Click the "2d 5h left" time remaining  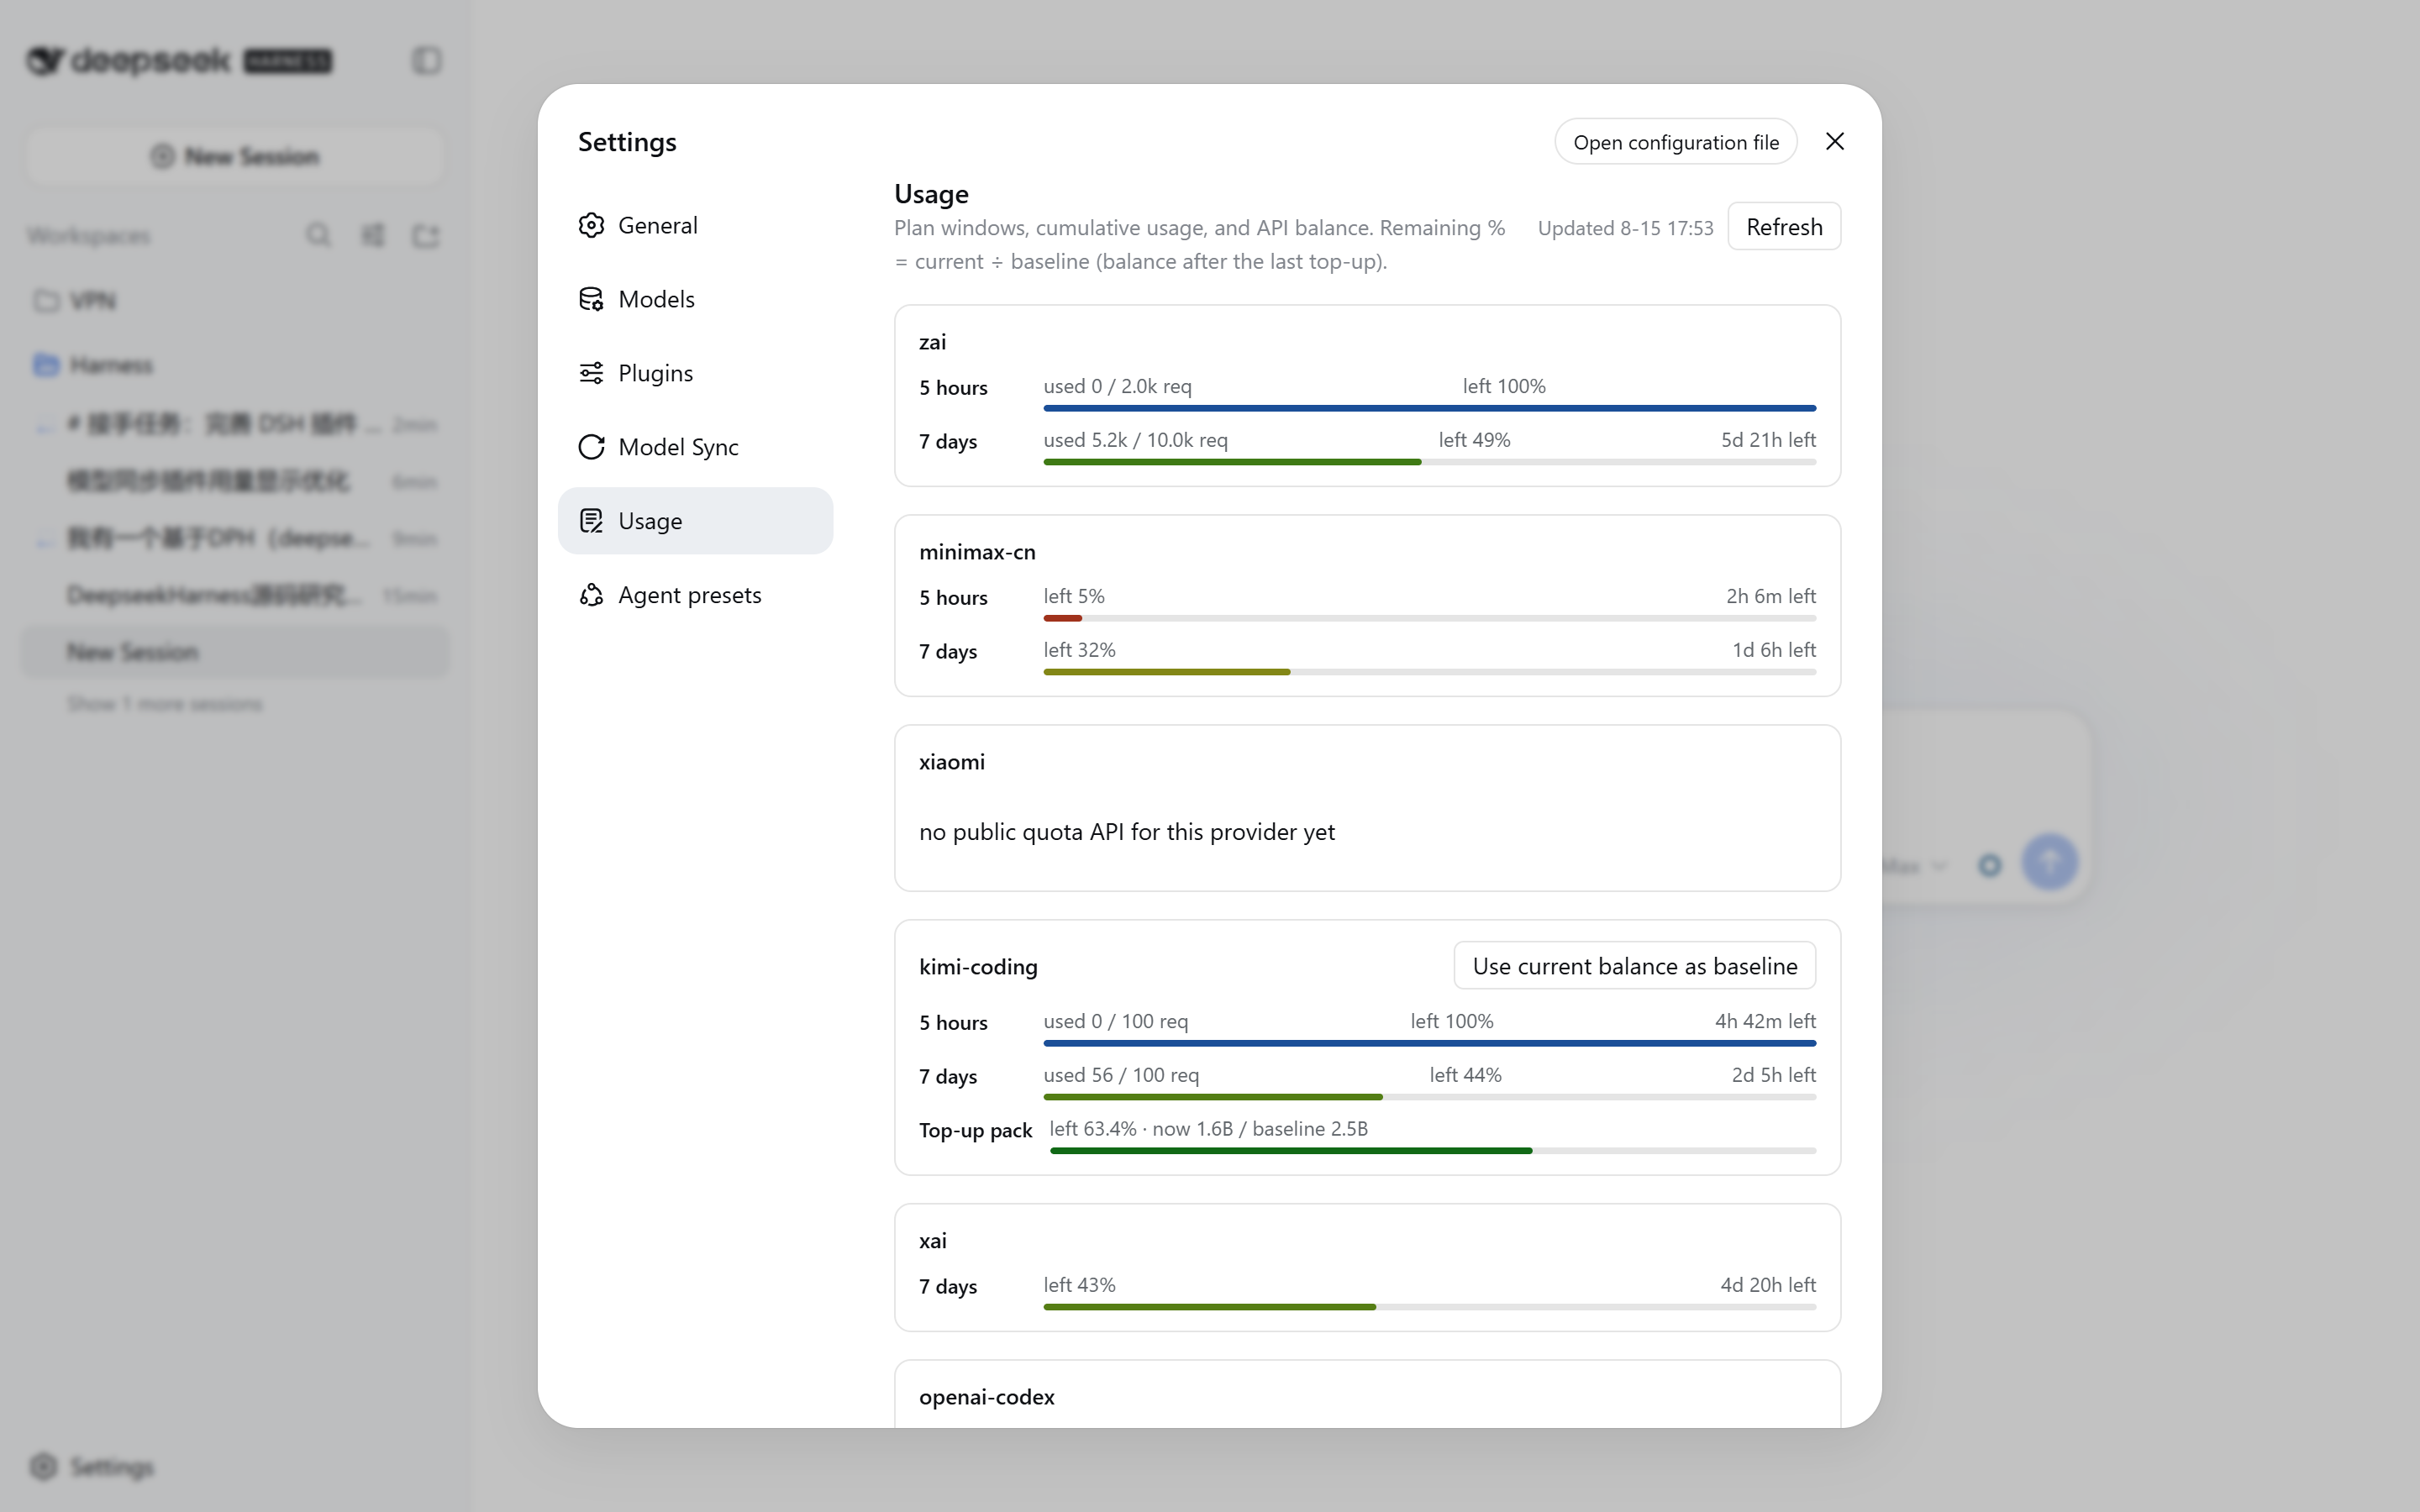(x=1773, y=1075)
